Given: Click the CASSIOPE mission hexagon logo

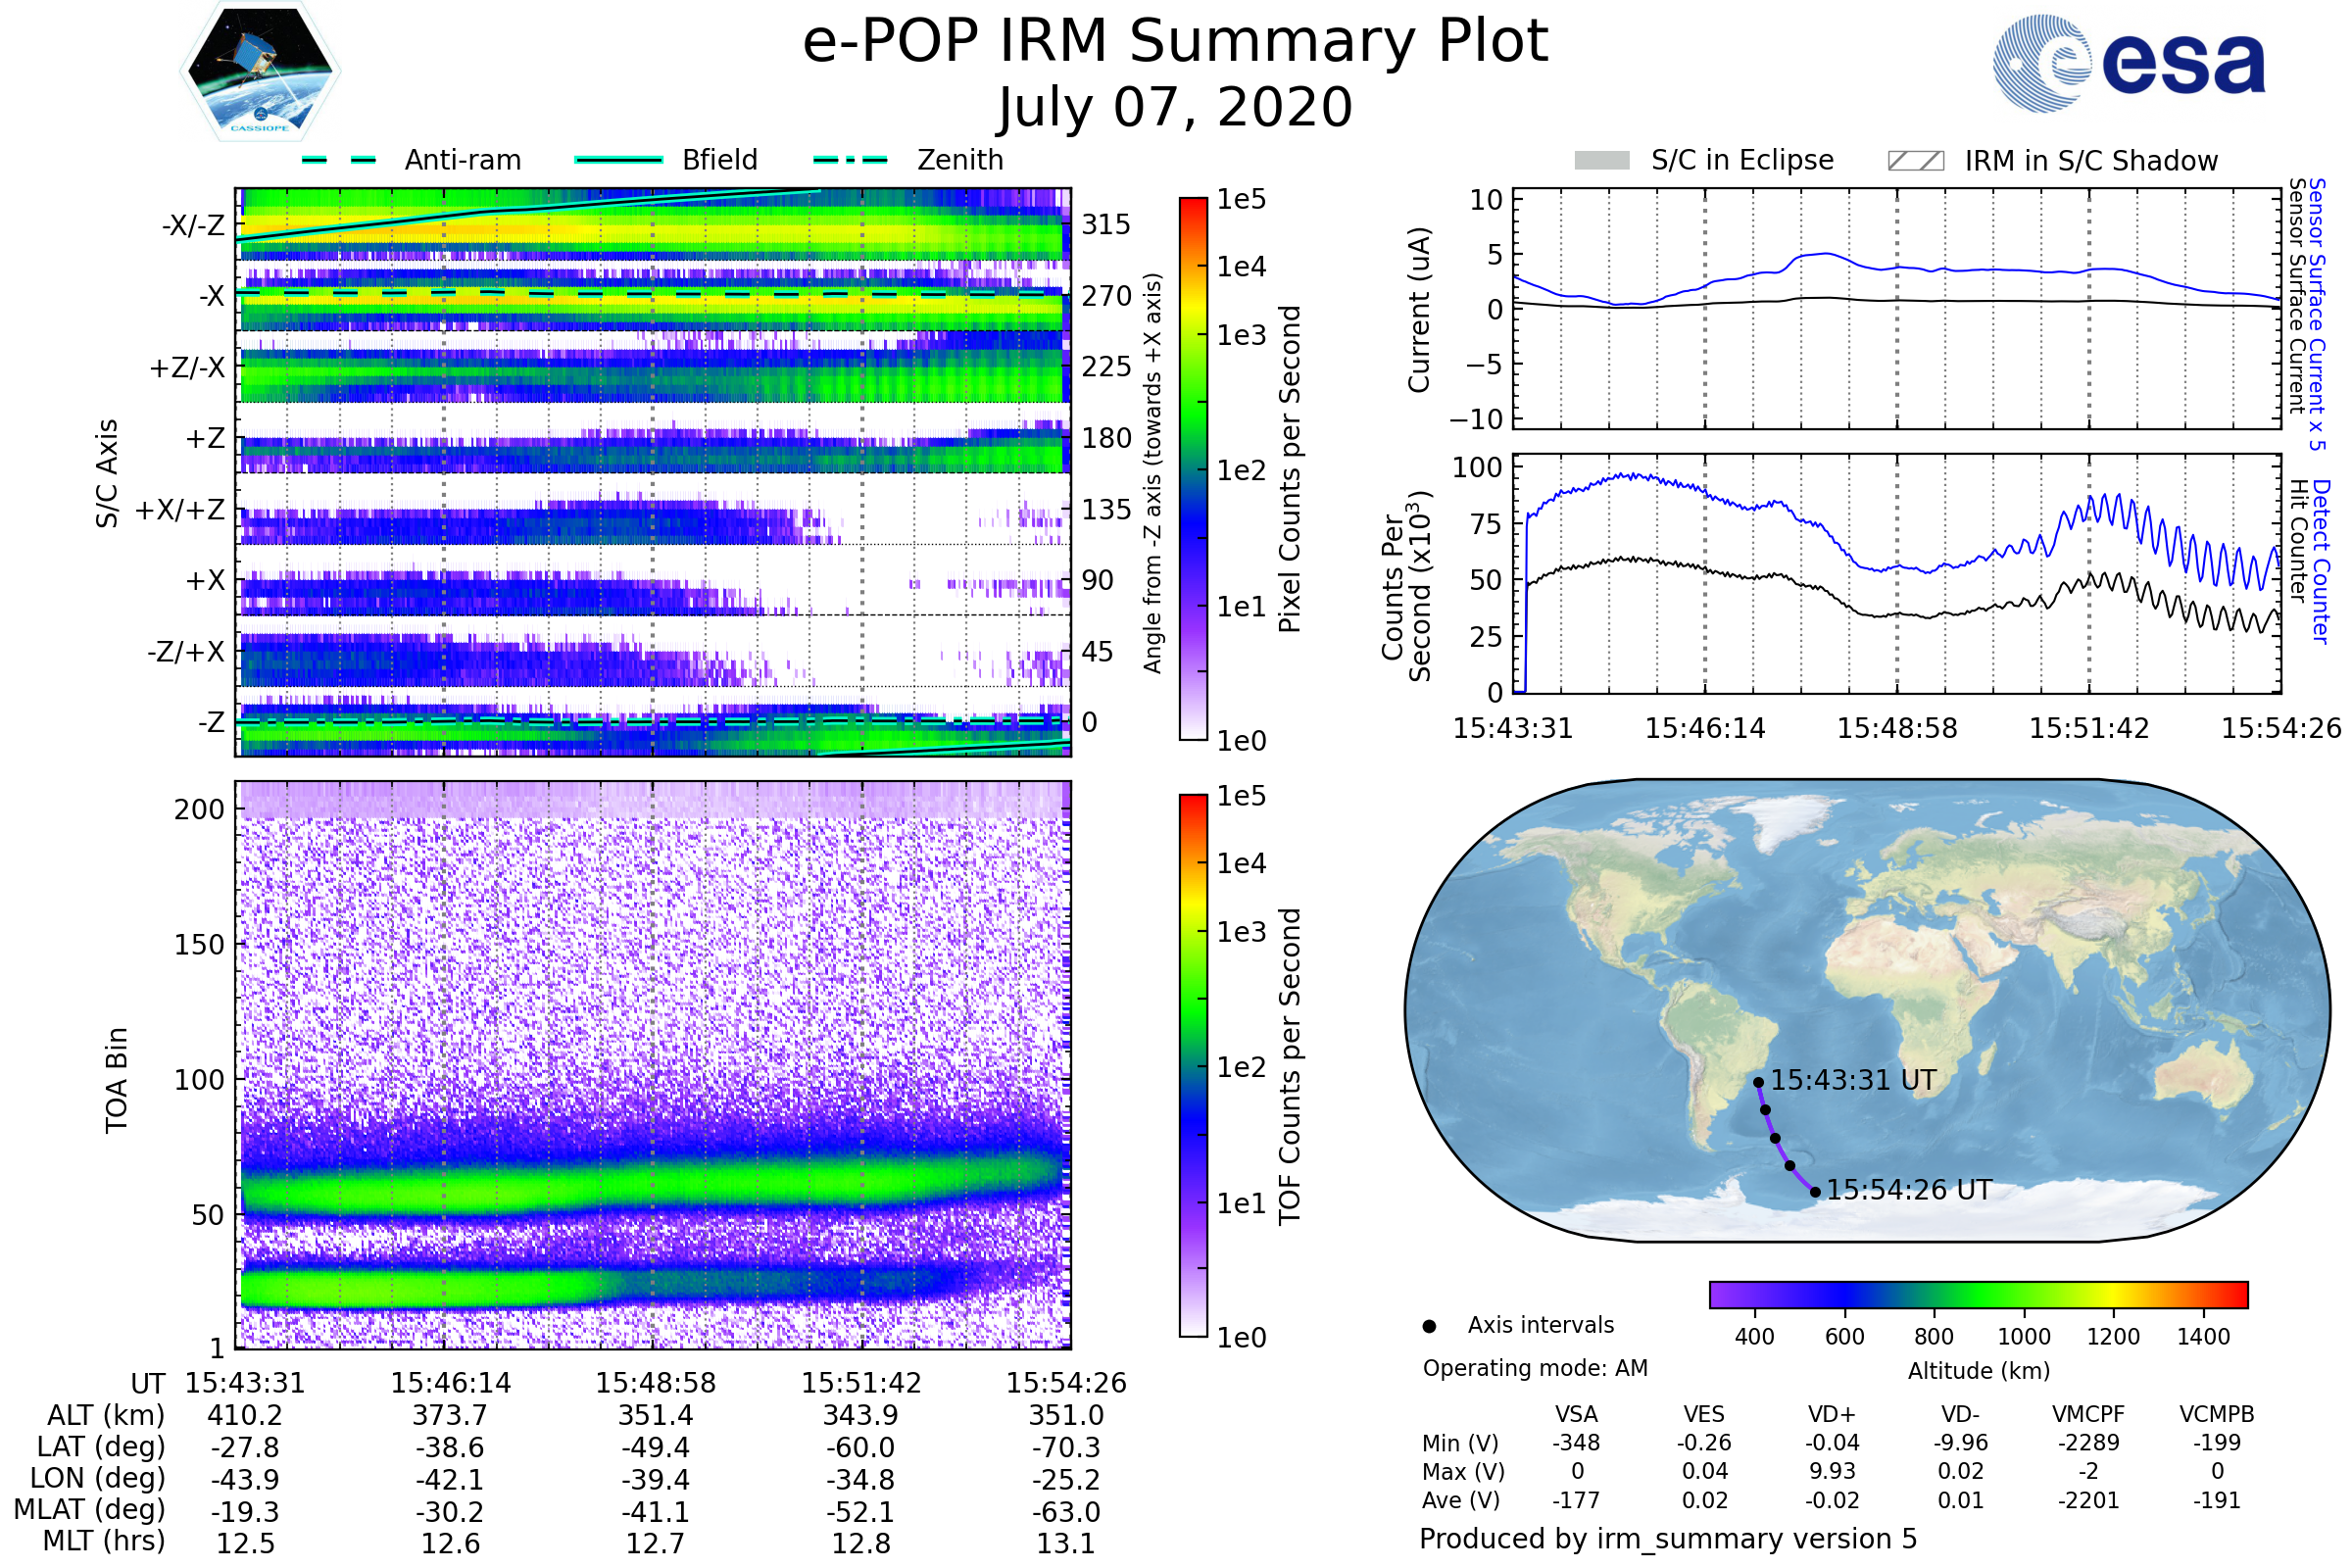Looking at the screenshot, I should [260, 72].
